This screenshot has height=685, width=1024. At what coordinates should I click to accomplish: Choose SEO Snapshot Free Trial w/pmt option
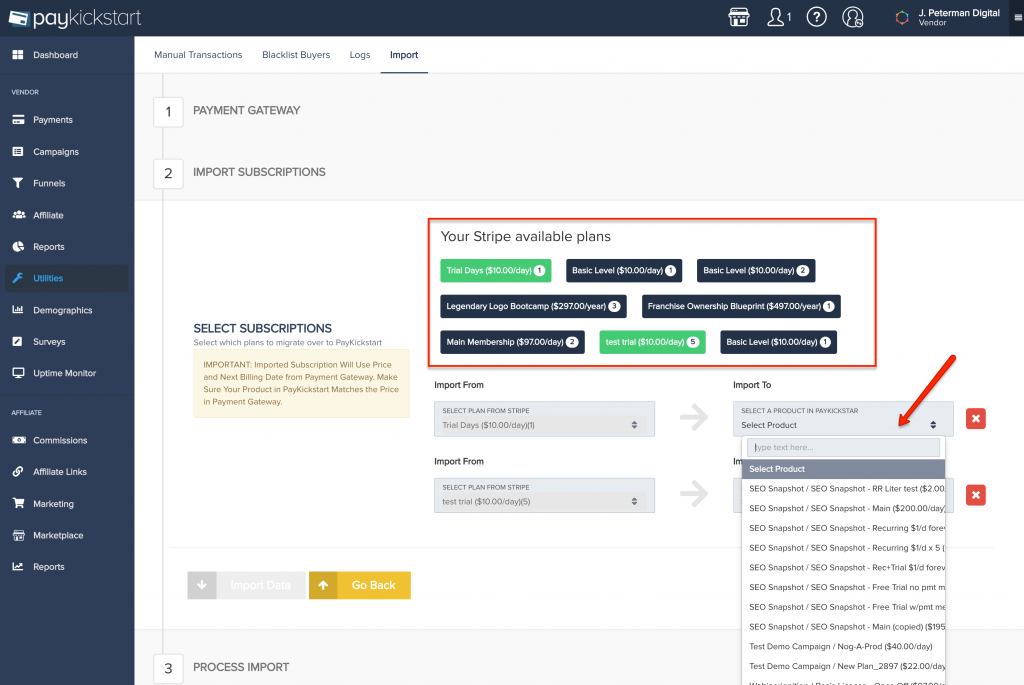(x=843, y=607)
